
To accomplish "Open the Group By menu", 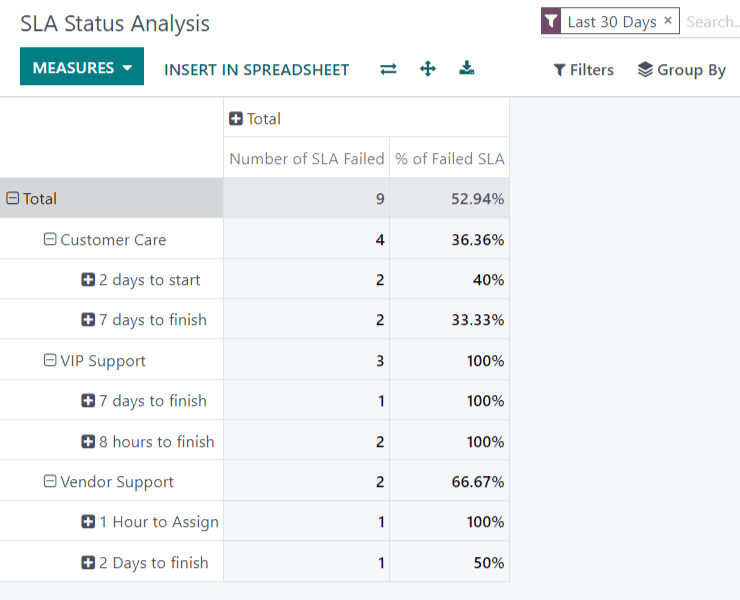I will click(682, 70).
